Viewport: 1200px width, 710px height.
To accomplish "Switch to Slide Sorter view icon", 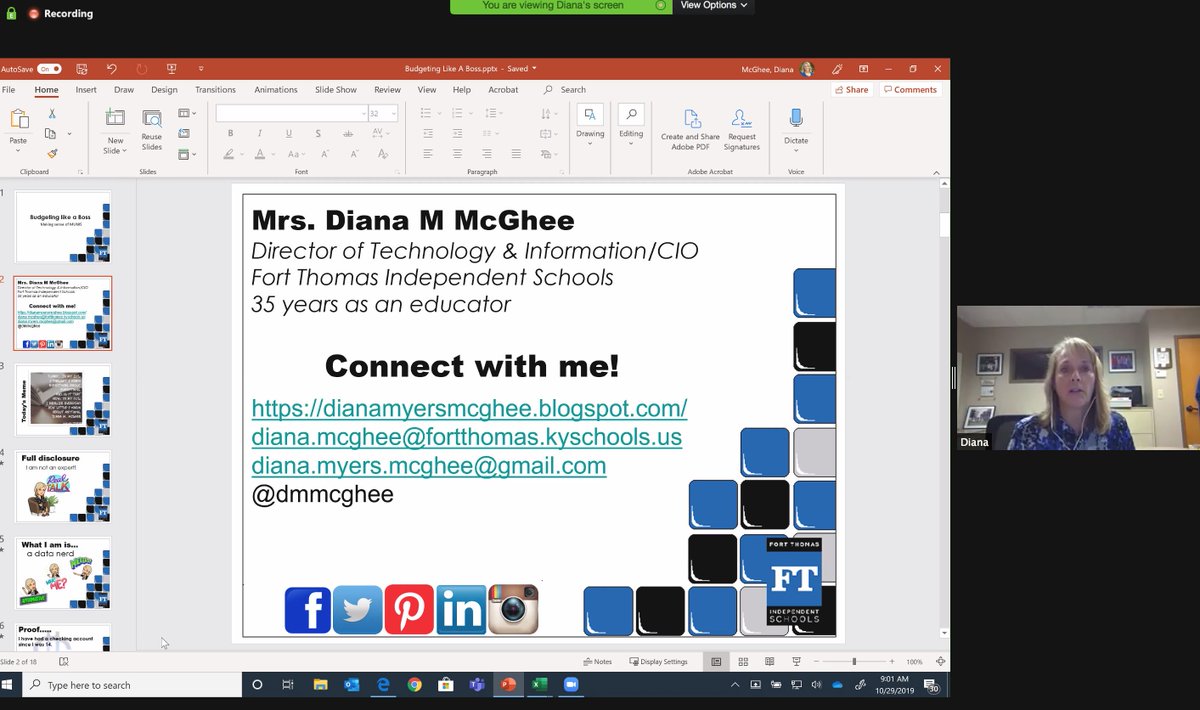I will (743, 662).
